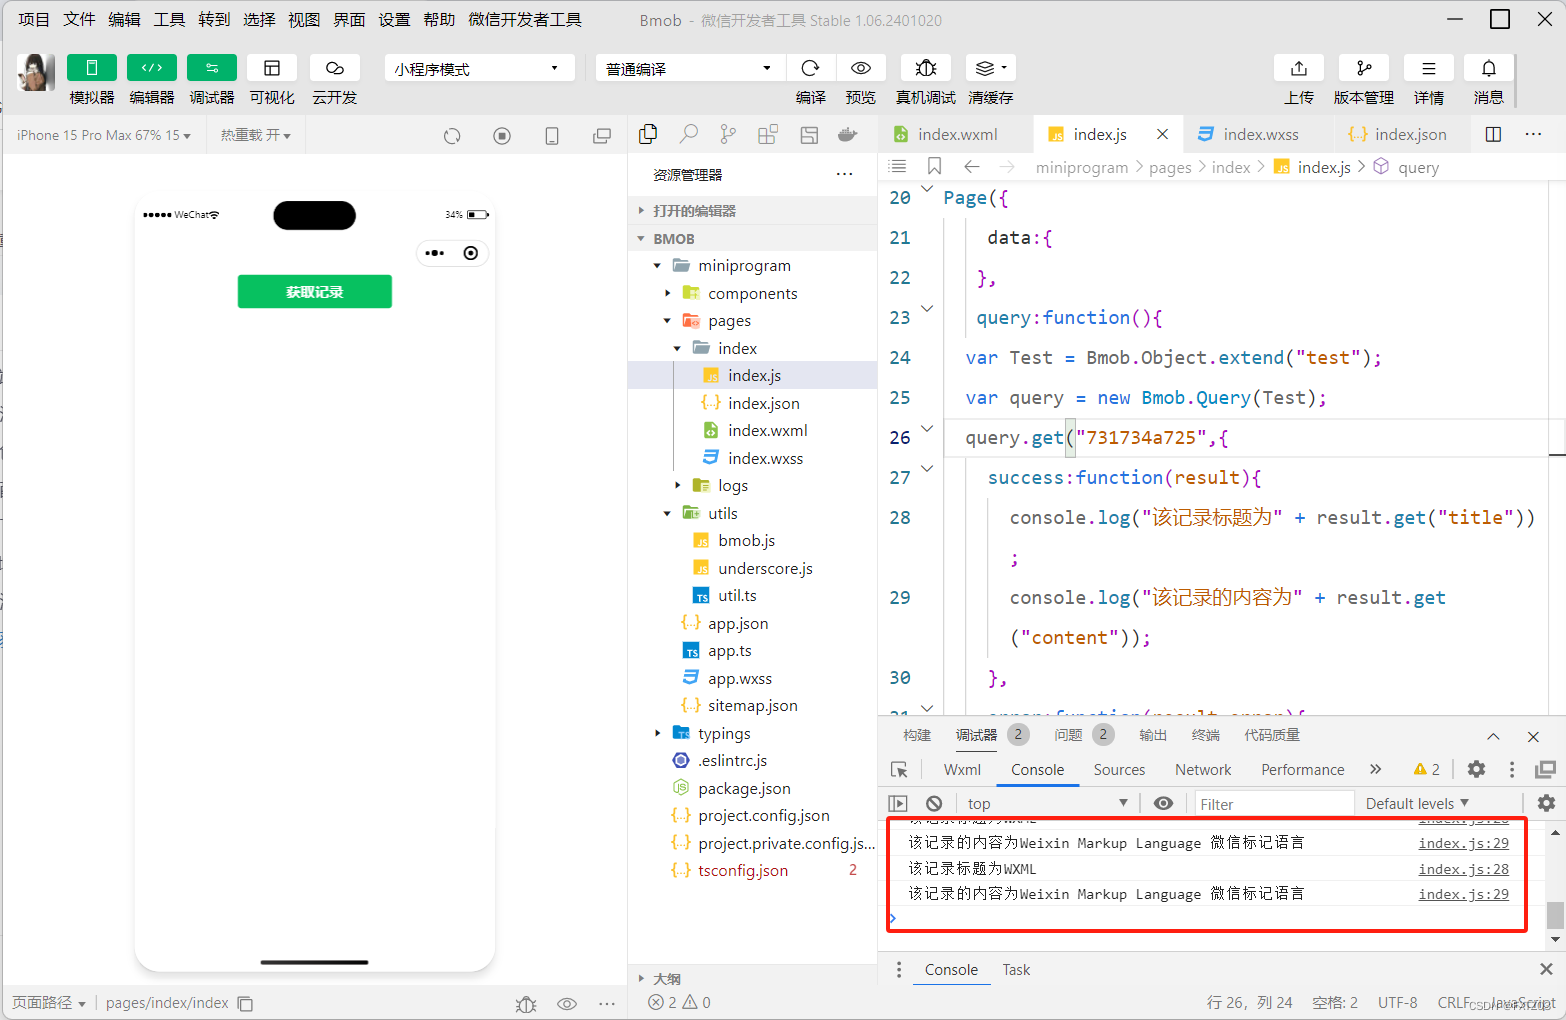Click the console Filter input field
1566x1020 pixels.
coord(1274,804)
